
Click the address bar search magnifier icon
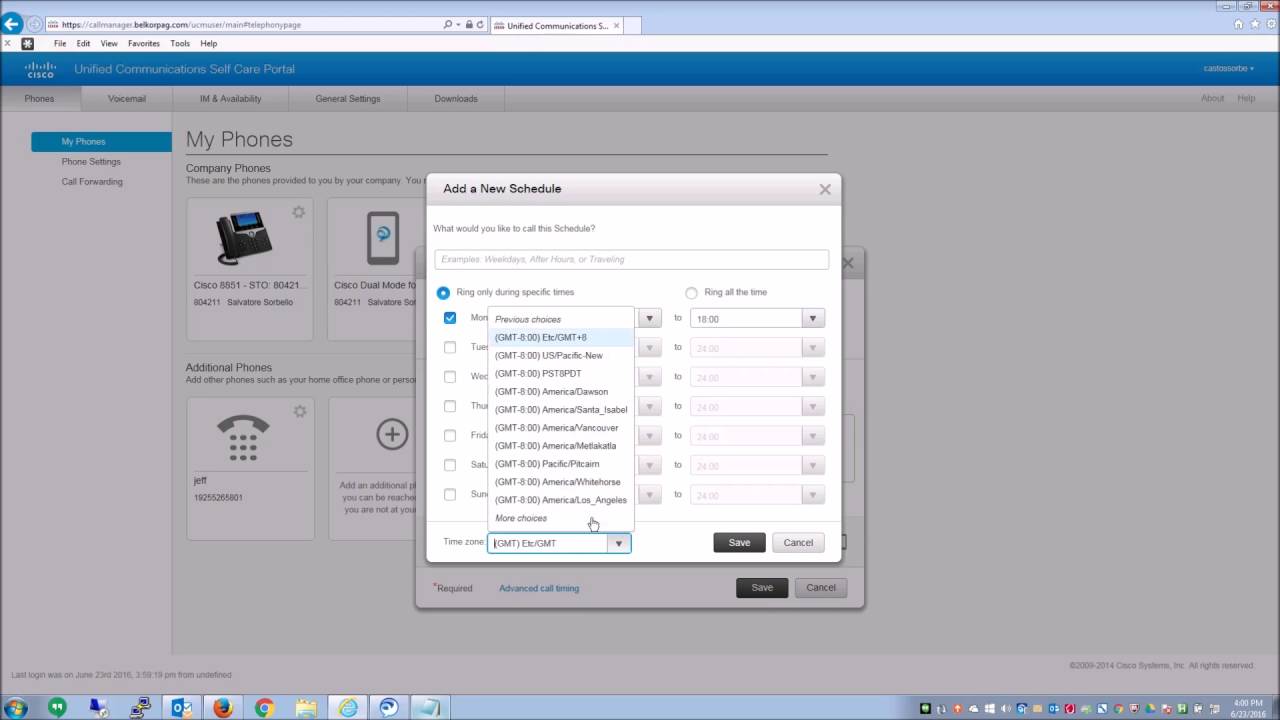pos(447,24)
